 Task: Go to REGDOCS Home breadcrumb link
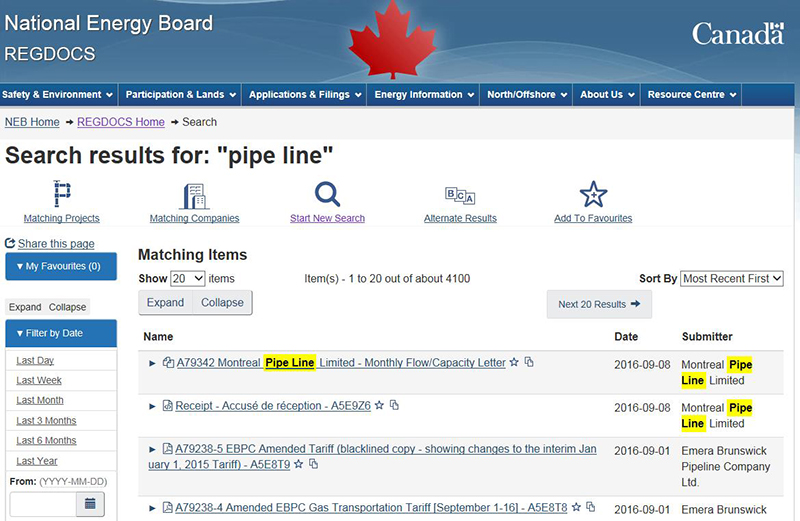[x=121, y=122]
